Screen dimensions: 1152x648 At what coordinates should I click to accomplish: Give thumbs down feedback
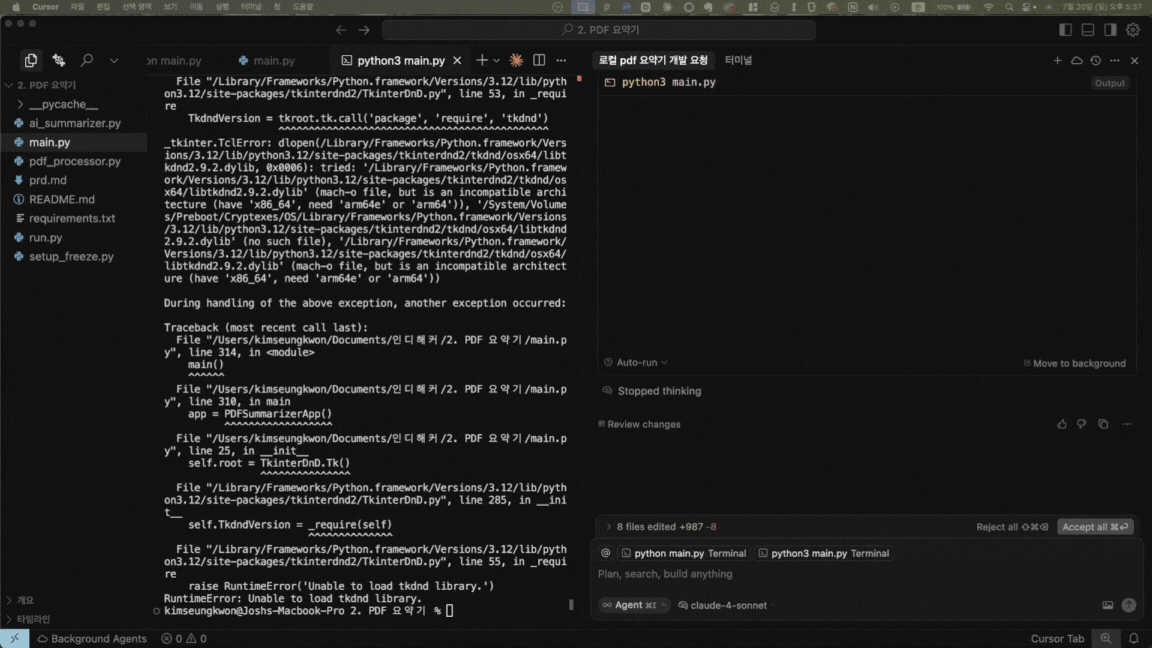click(1081, 424)
